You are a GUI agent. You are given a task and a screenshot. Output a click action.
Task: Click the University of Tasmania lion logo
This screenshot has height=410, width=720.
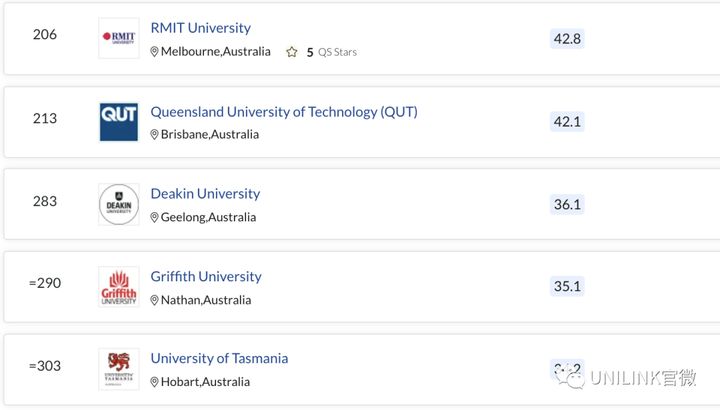point(118,370)
